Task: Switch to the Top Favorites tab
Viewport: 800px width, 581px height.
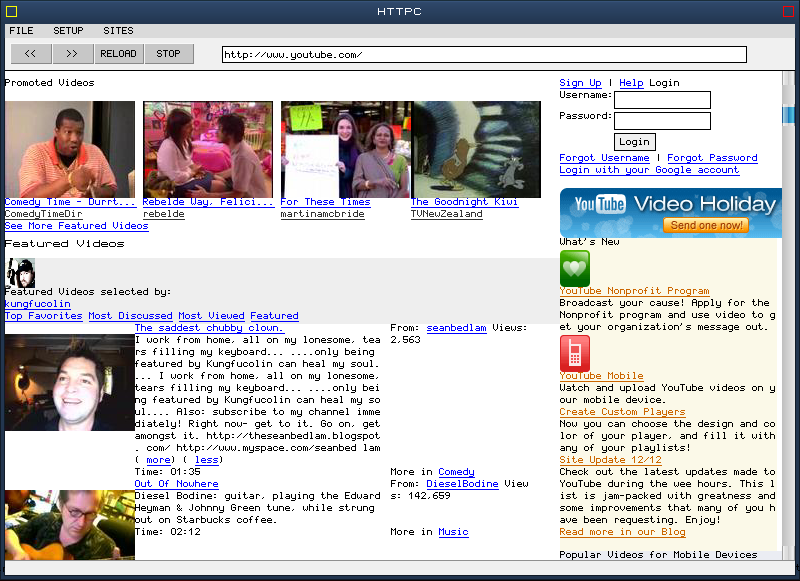Action: (43, 316)
